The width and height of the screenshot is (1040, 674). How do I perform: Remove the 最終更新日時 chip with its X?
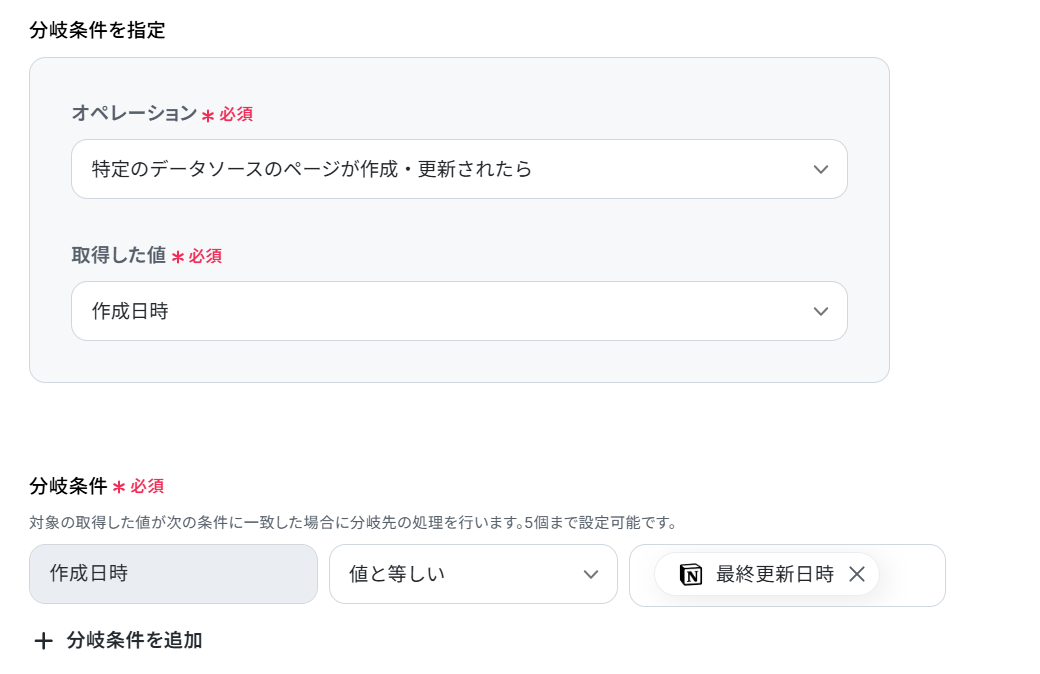[x=857, y=574]
